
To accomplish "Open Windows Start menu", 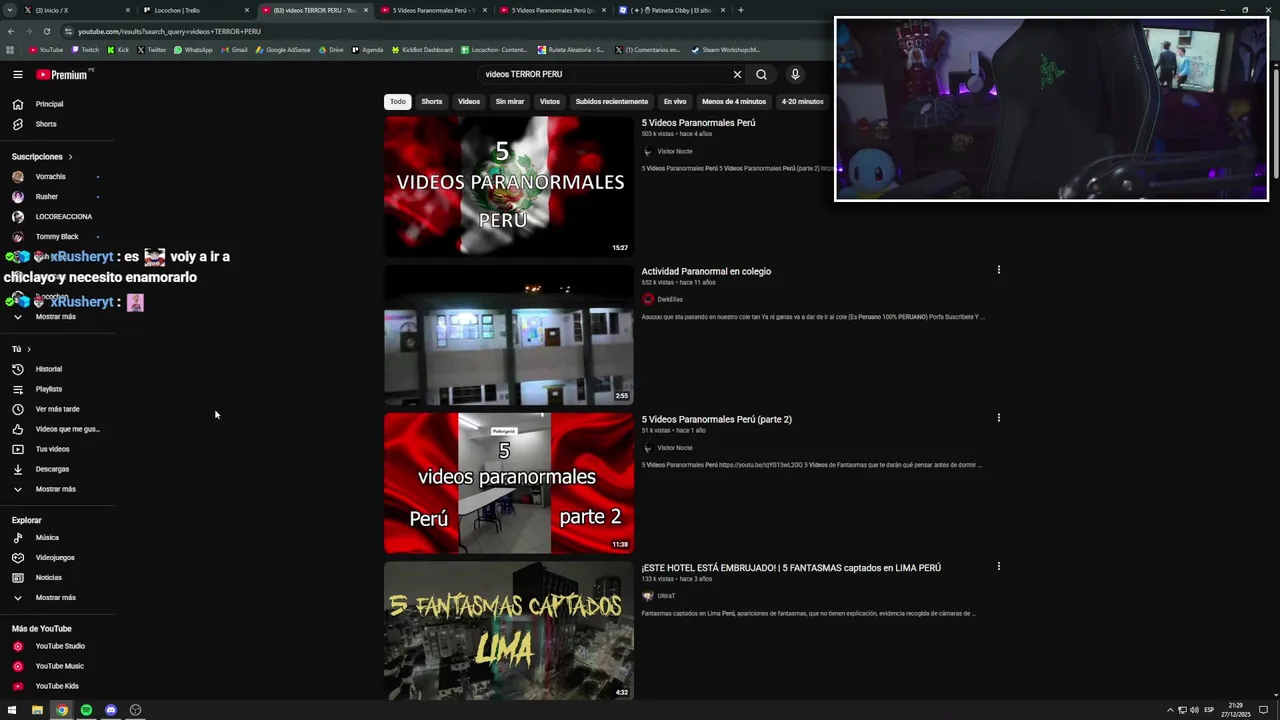I will 12,710.
